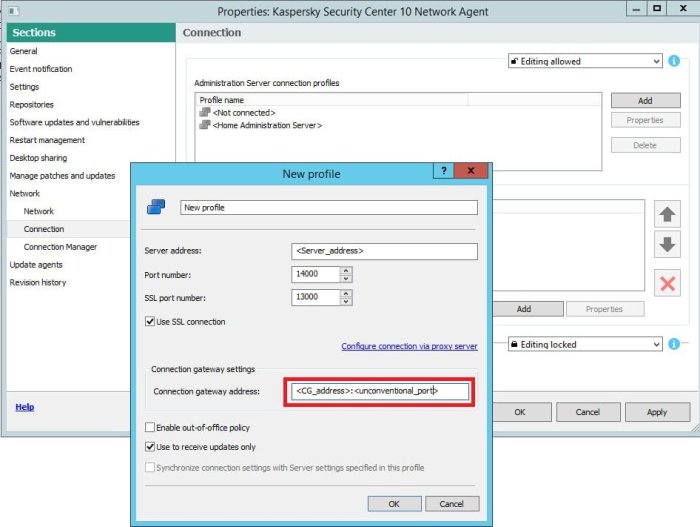Uncheck Use to receive updates only
This screenshot has width=700, height=527.
pos(150,446)
